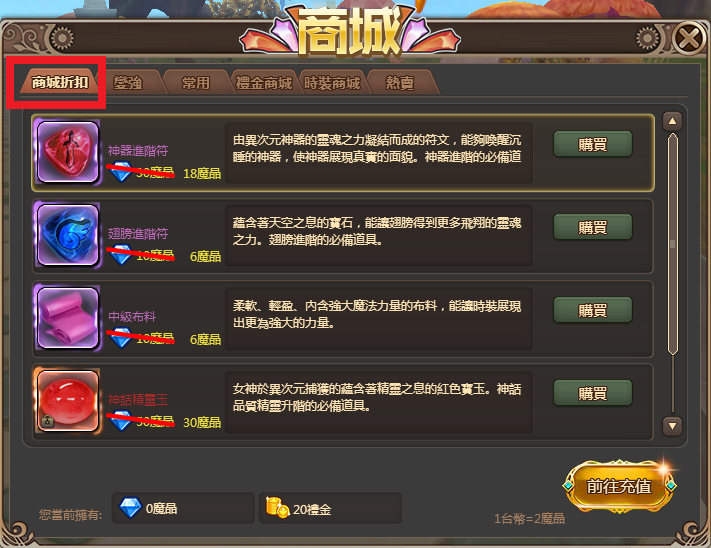Click the blue winged 翅膀進階符 gem icon
This screenshot has height=548, width=711.
tap(68, 235)
